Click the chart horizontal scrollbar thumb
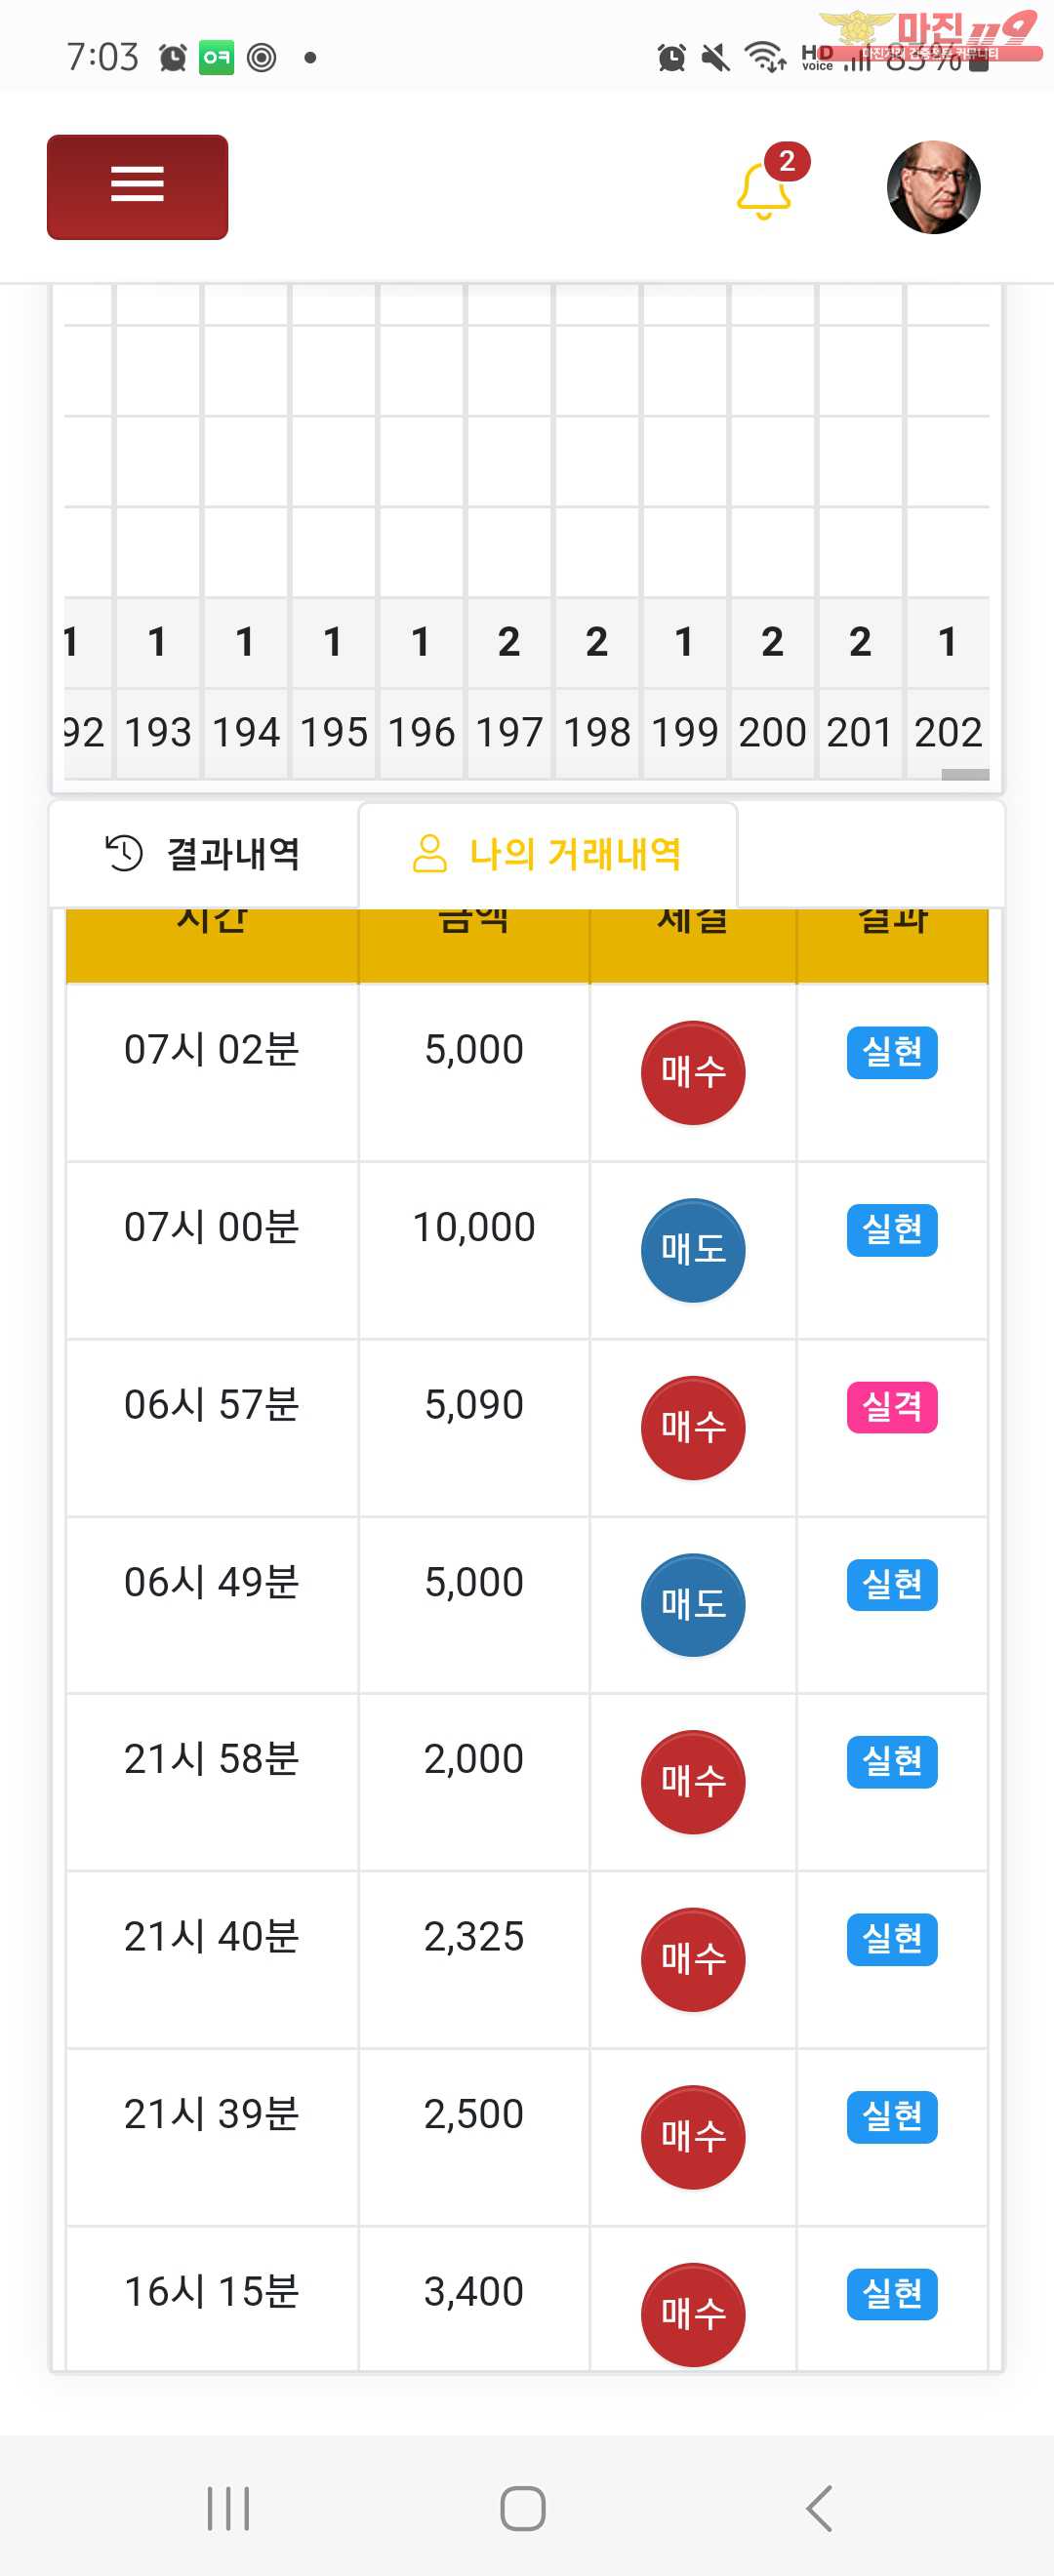This screenshot has height=2576, width=1054. tap(965, 774)
